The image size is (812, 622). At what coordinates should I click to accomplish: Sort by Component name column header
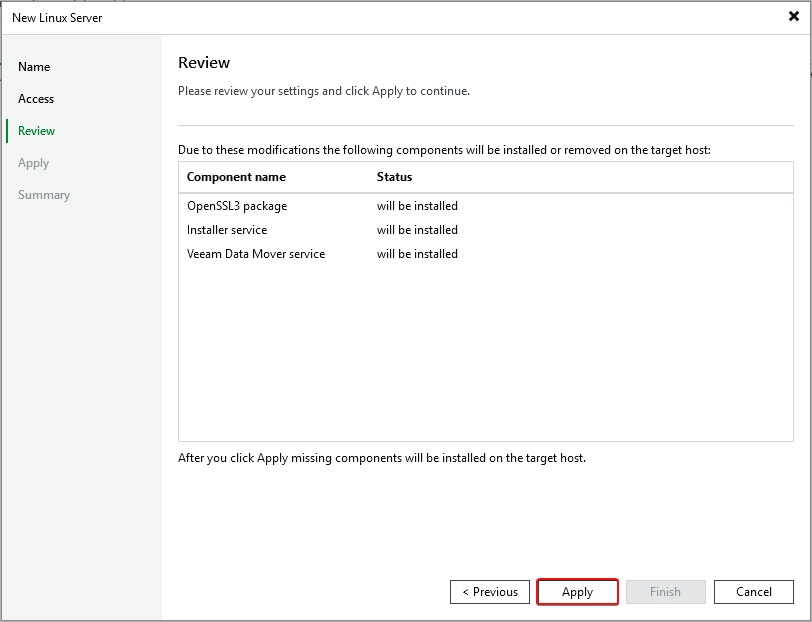coord(236,177)
